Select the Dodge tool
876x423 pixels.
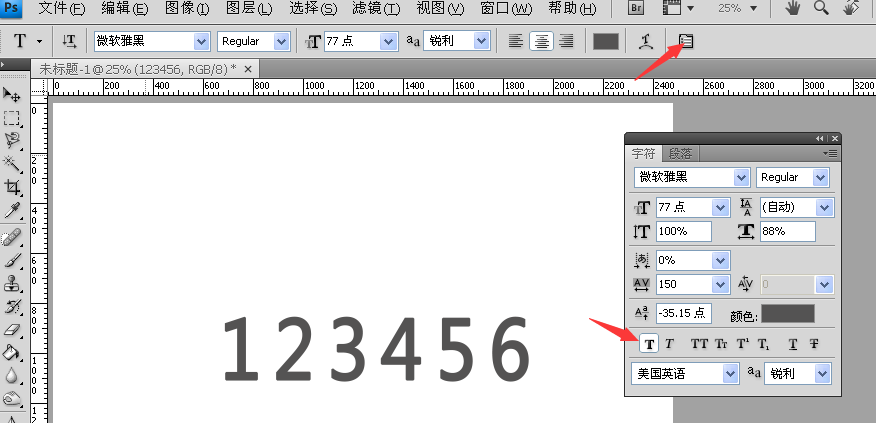coord(12,399)
